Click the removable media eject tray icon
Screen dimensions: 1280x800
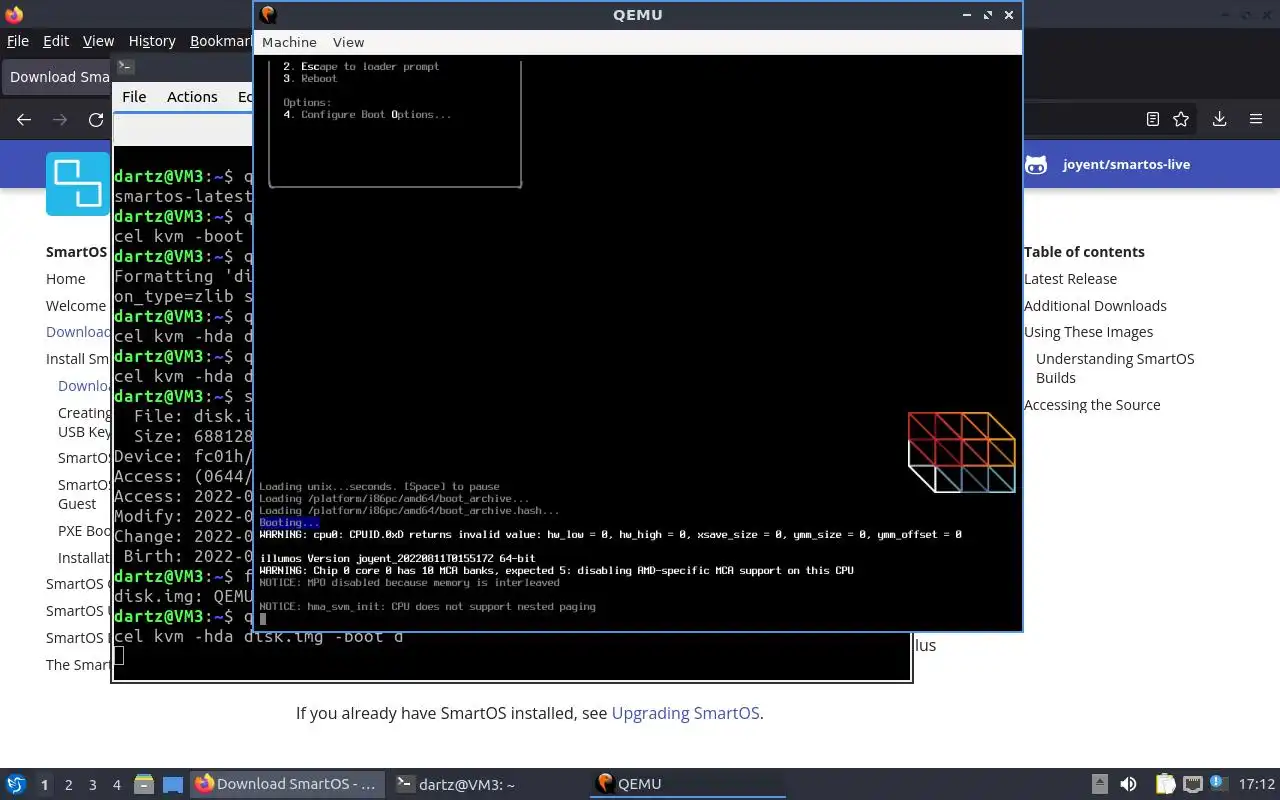[x=1099, y=784]
